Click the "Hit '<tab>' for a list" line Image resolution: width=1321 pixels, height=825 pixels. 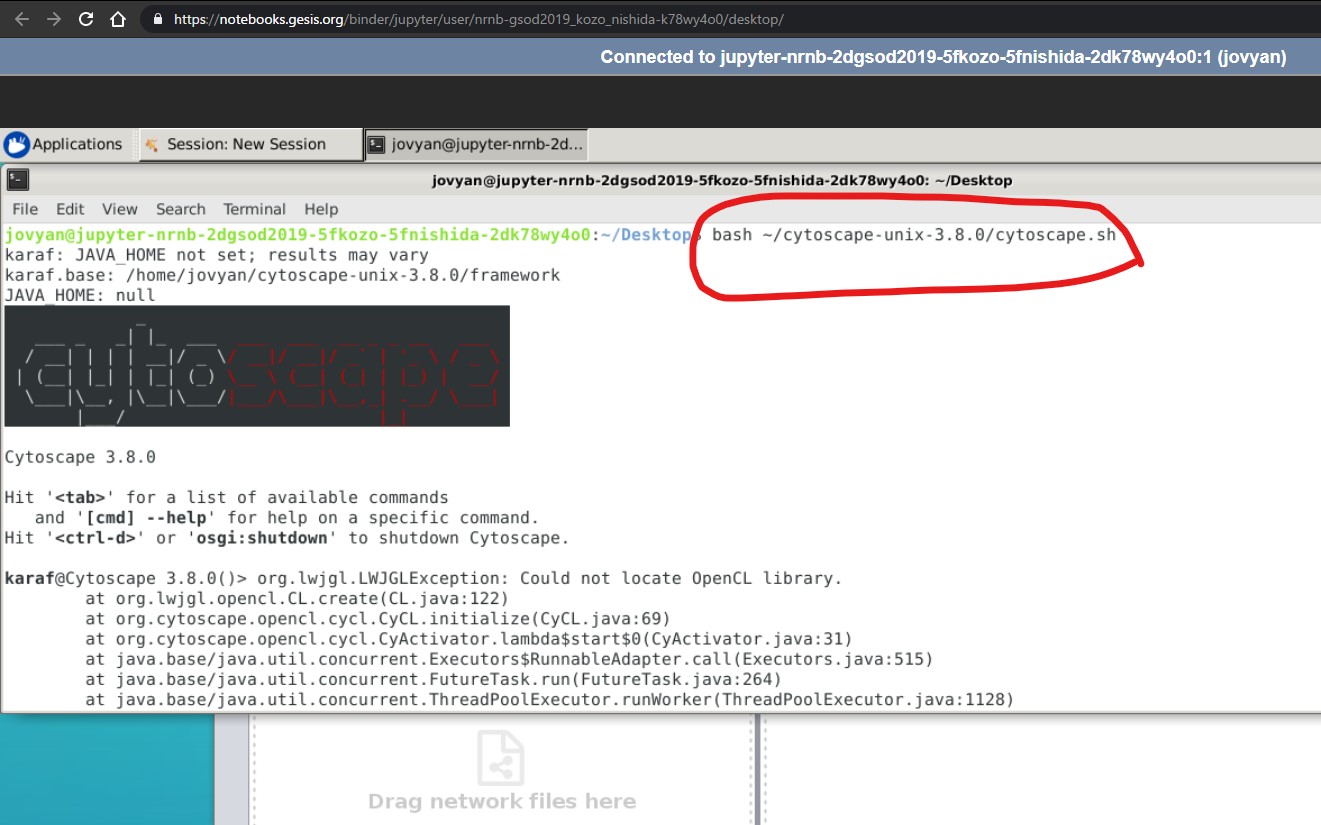click(x=227, y=498)
